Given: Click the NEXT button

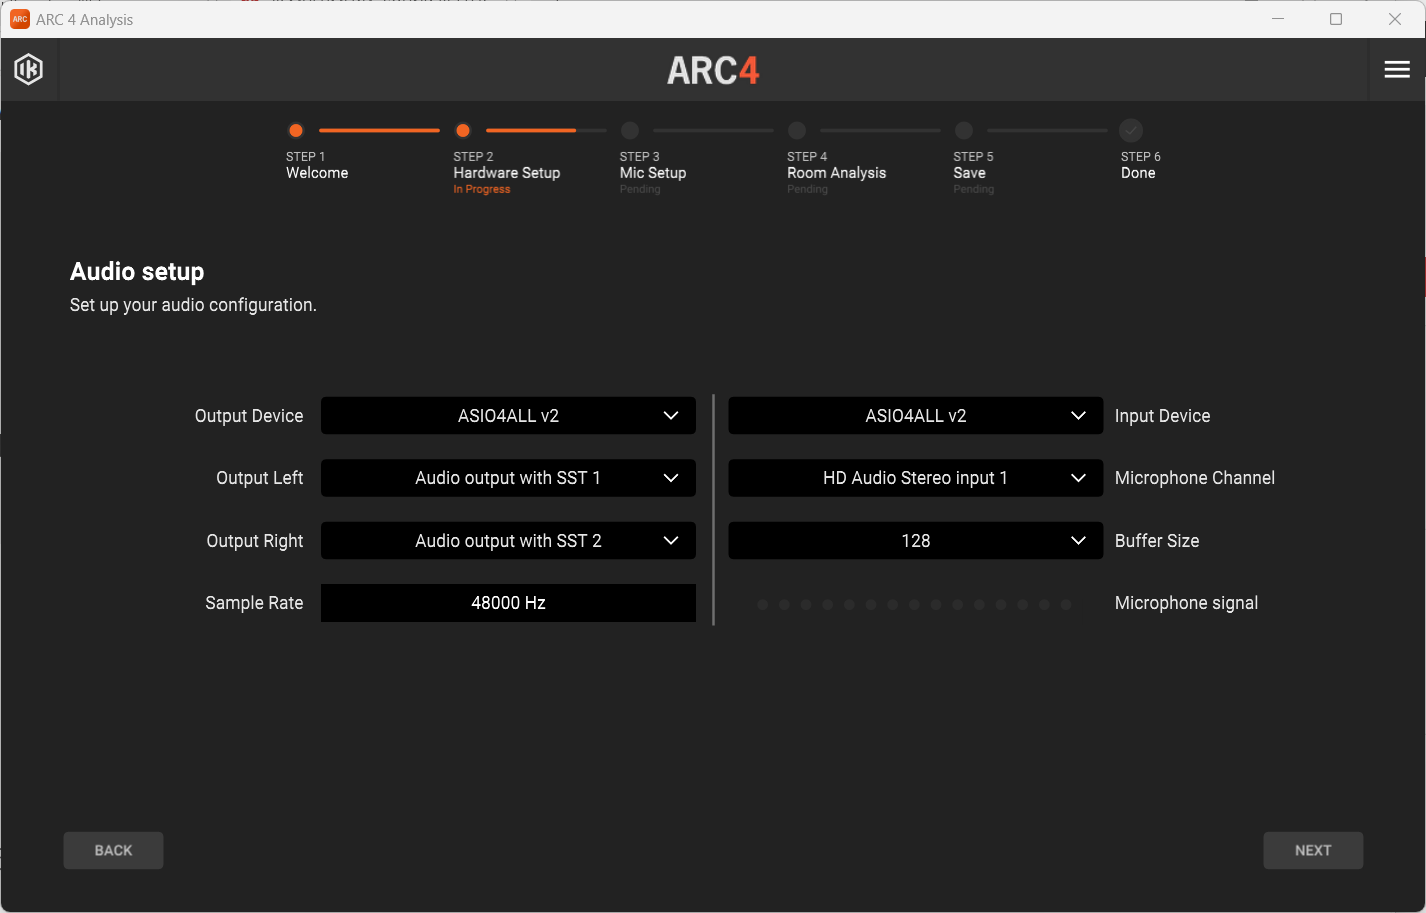Looking at the screenshot, I should click(1313, 850).
